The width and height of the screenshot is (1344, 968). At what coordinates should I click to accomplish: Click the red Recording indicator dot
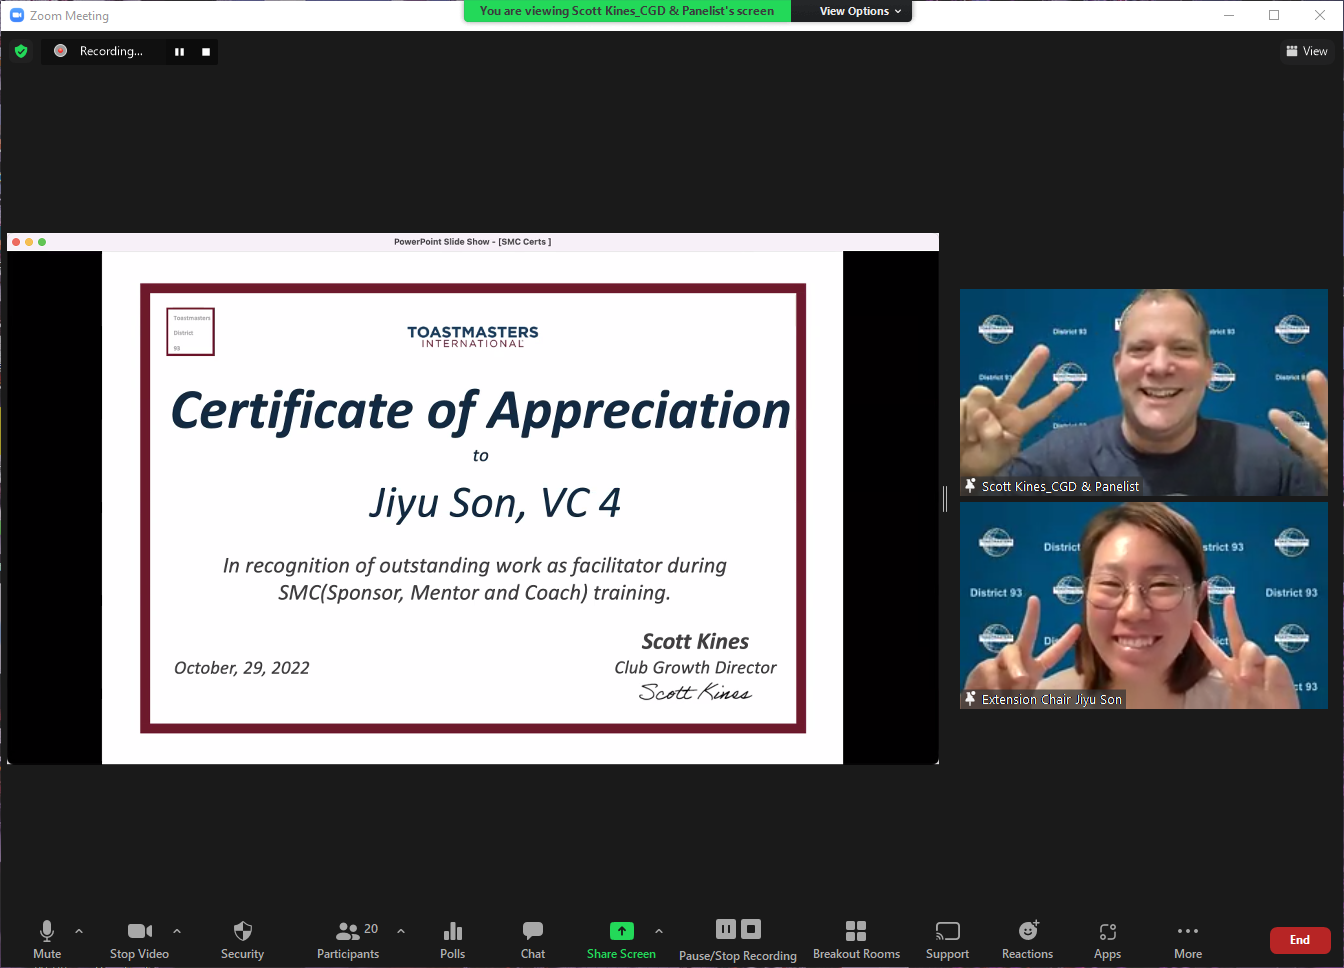(61, 51)
